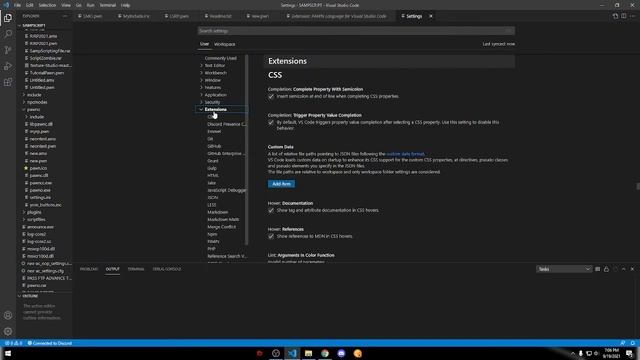The image size is (640, 360).
Task: Toggle Hover Documentation checkbox
Action: click(x=271, y=210)
